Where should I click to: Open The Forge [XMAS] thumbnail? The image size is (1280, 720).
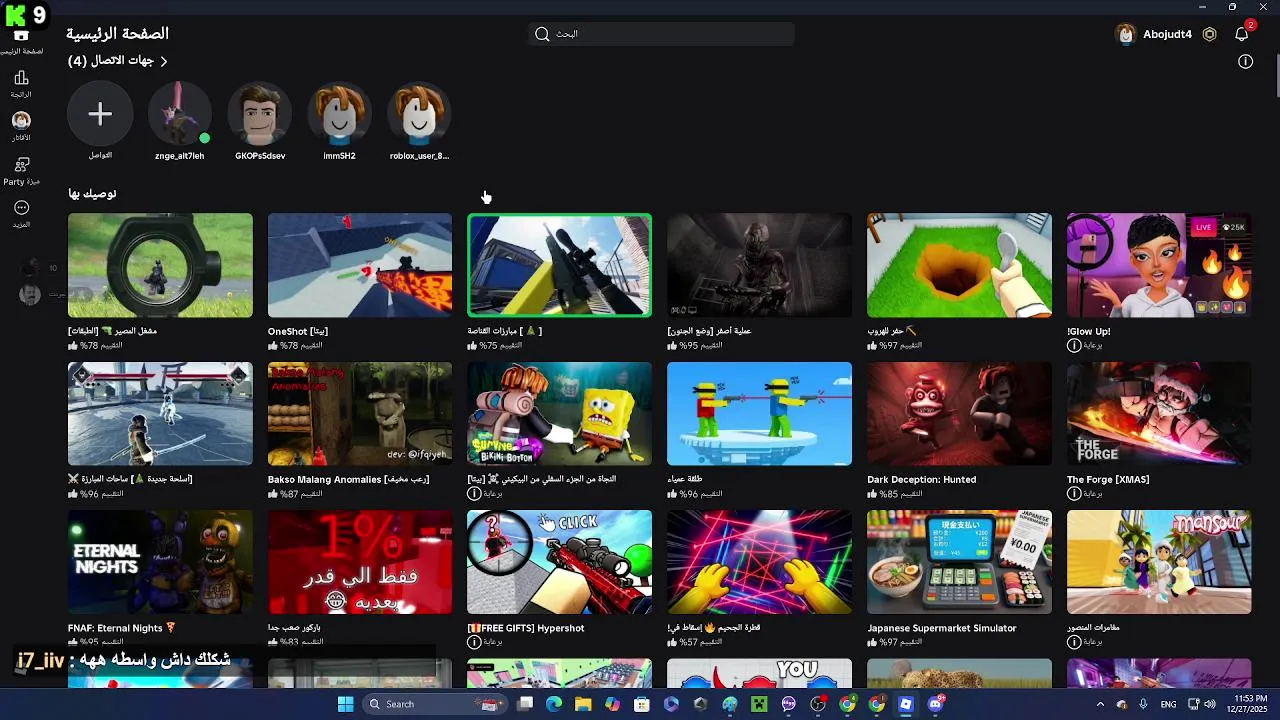(x=1159, y=414)
